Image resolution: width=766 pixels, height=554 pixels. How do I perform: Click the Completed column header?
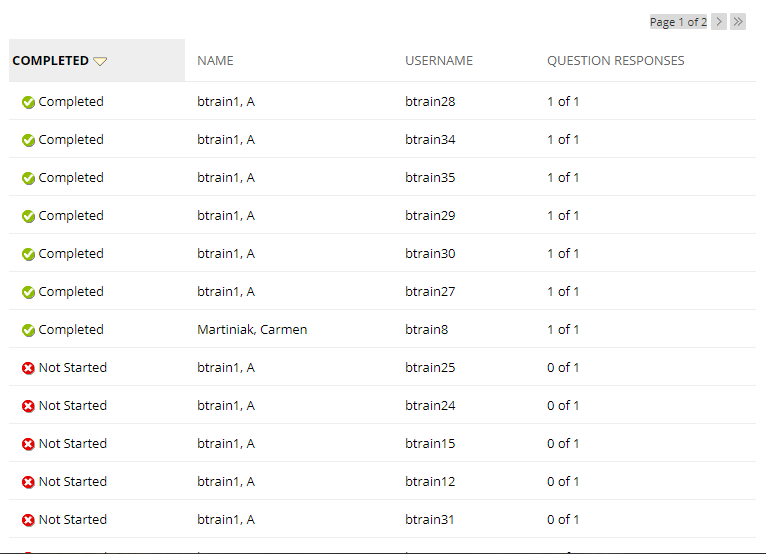tap(51, 61)
